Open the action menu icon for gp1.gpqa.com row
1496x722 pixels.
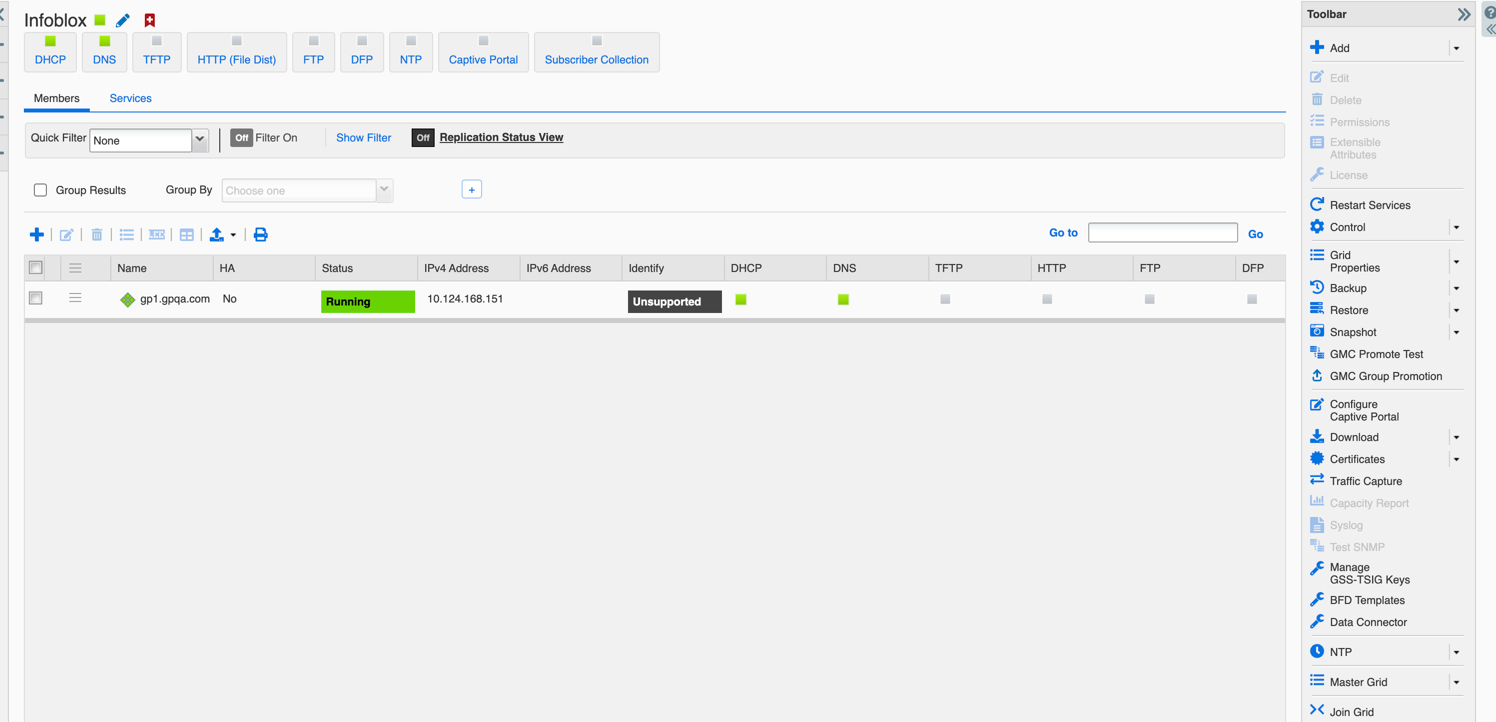(x=75, y=298)
